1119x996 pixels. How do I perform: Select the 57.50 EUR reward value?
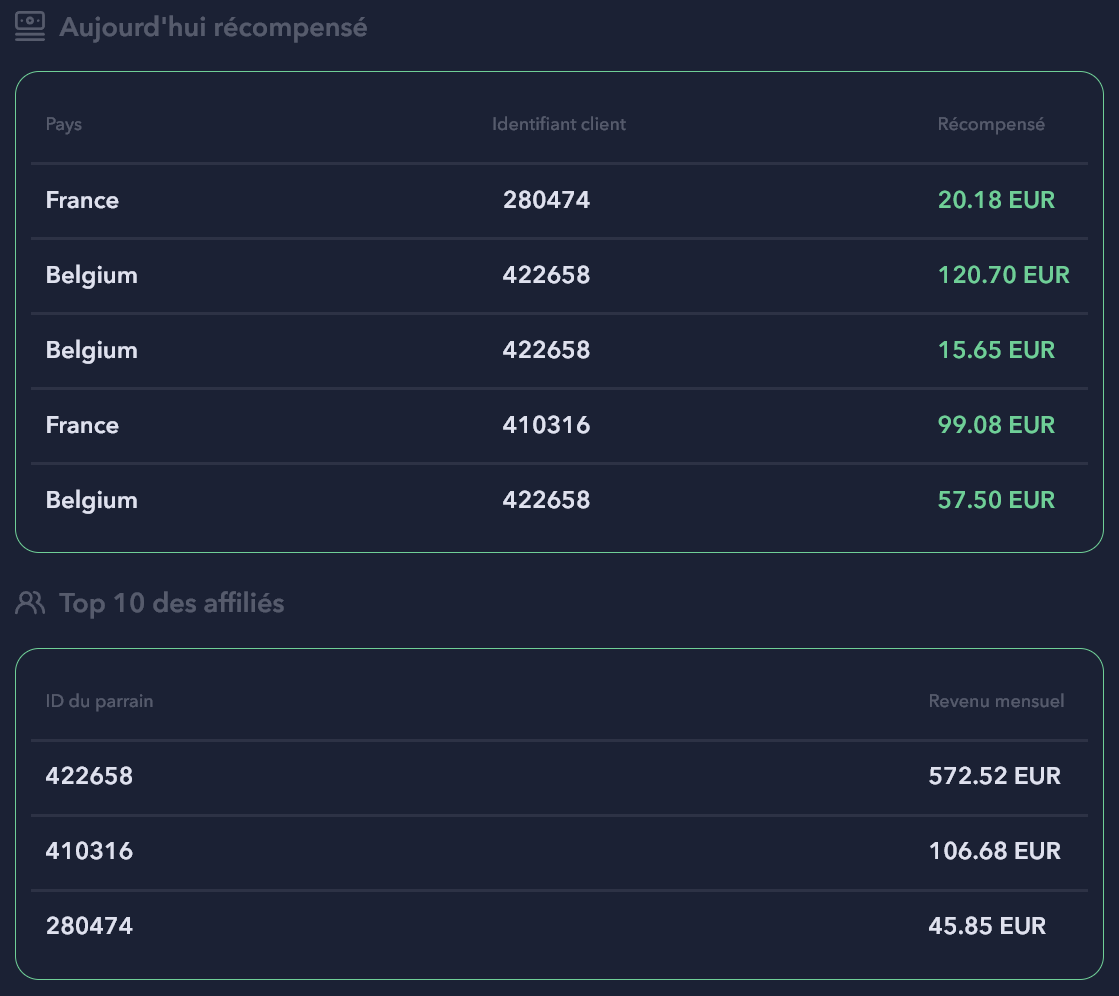(996, 500)
